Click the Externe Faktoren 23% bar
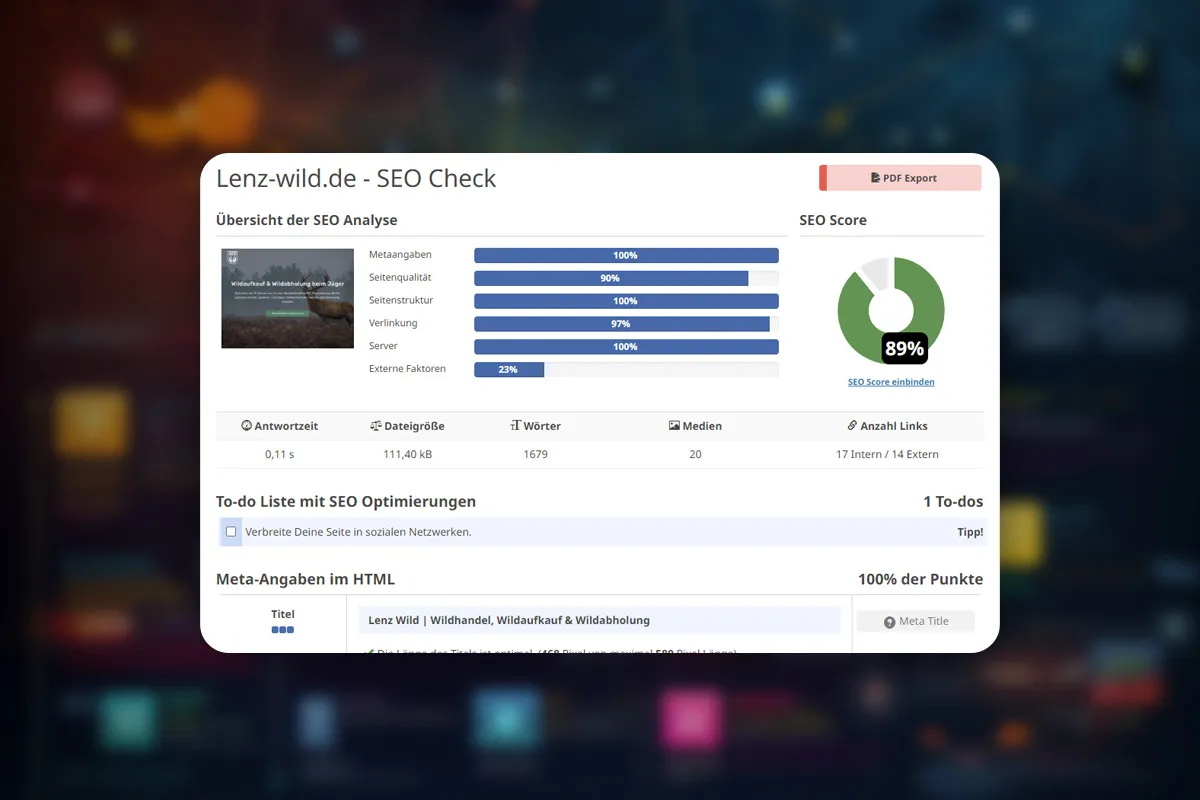The height and width of the screenshot is (800, 1200). pos(626,369)
